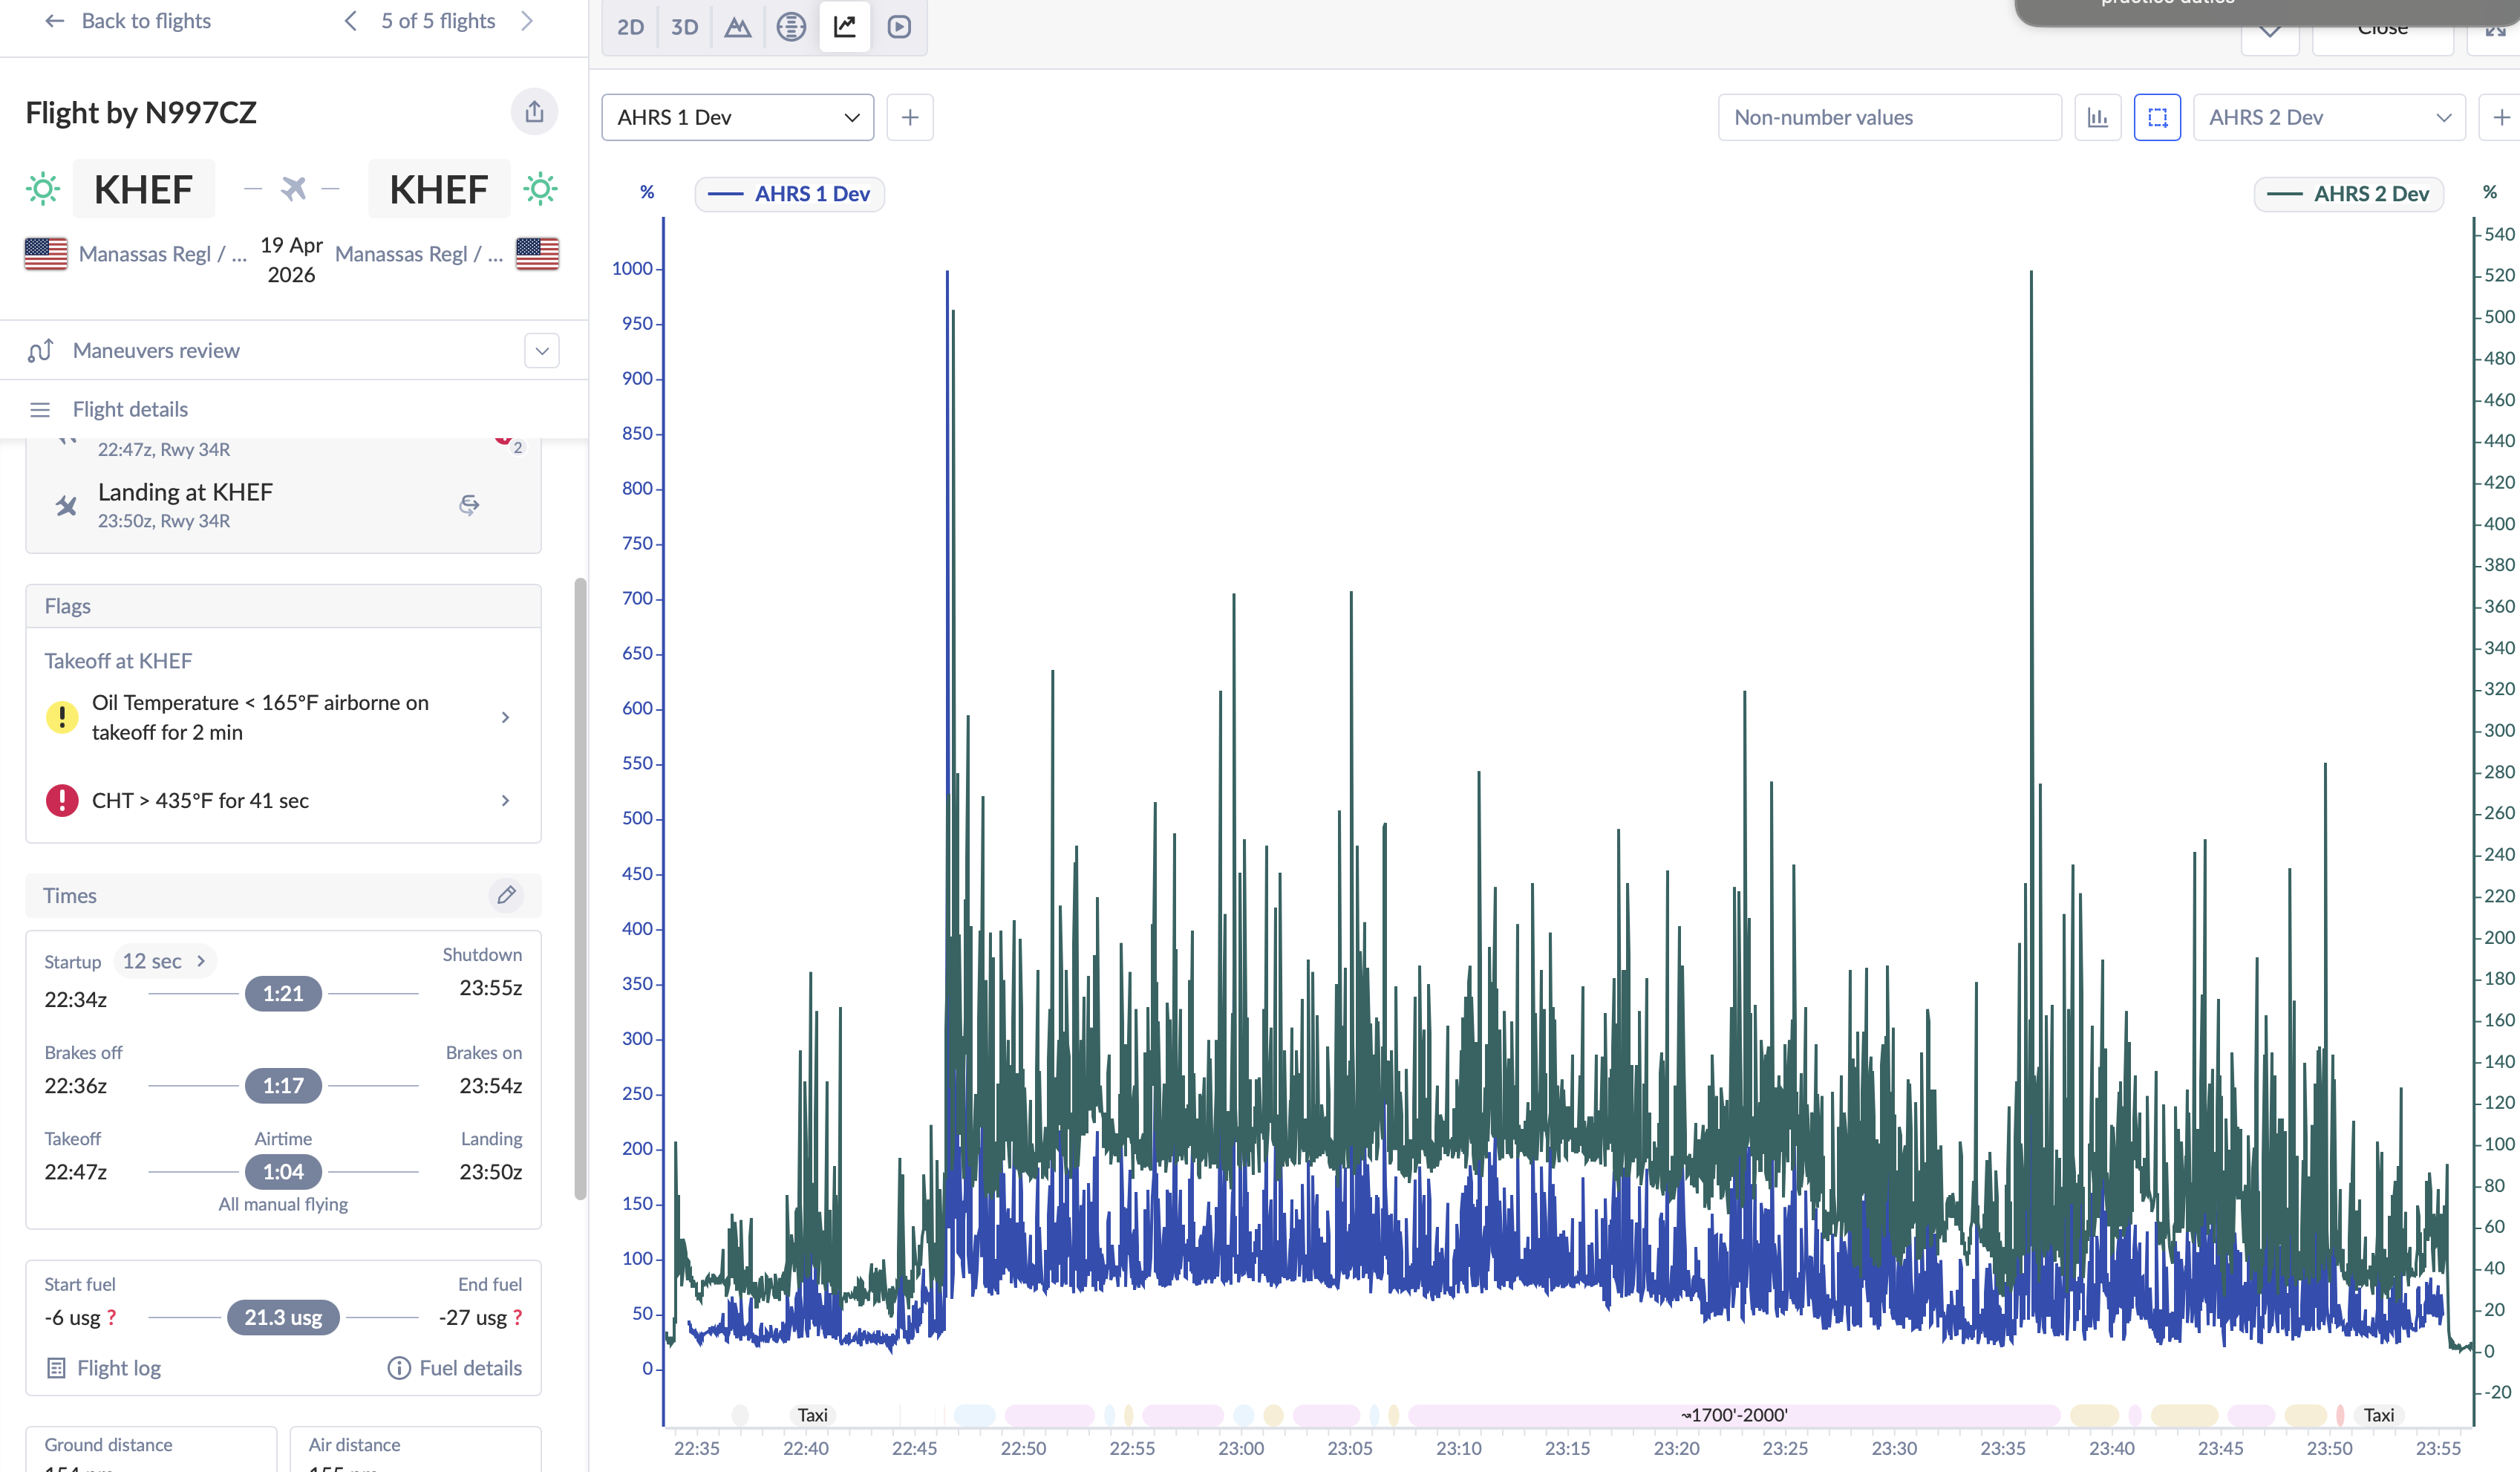Switch to the 3D view tab
This screenshot has height=1472, width=2520.
point(684,27)
